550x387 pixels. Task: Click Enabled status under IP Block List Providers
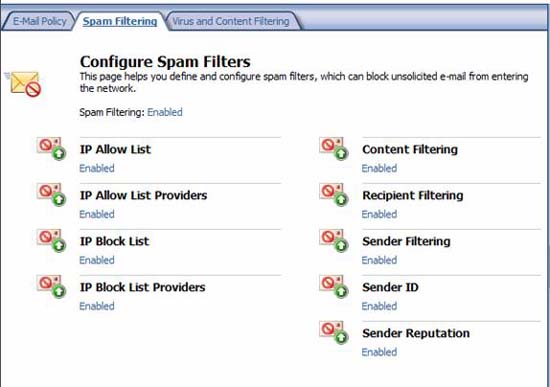[97, 306]
